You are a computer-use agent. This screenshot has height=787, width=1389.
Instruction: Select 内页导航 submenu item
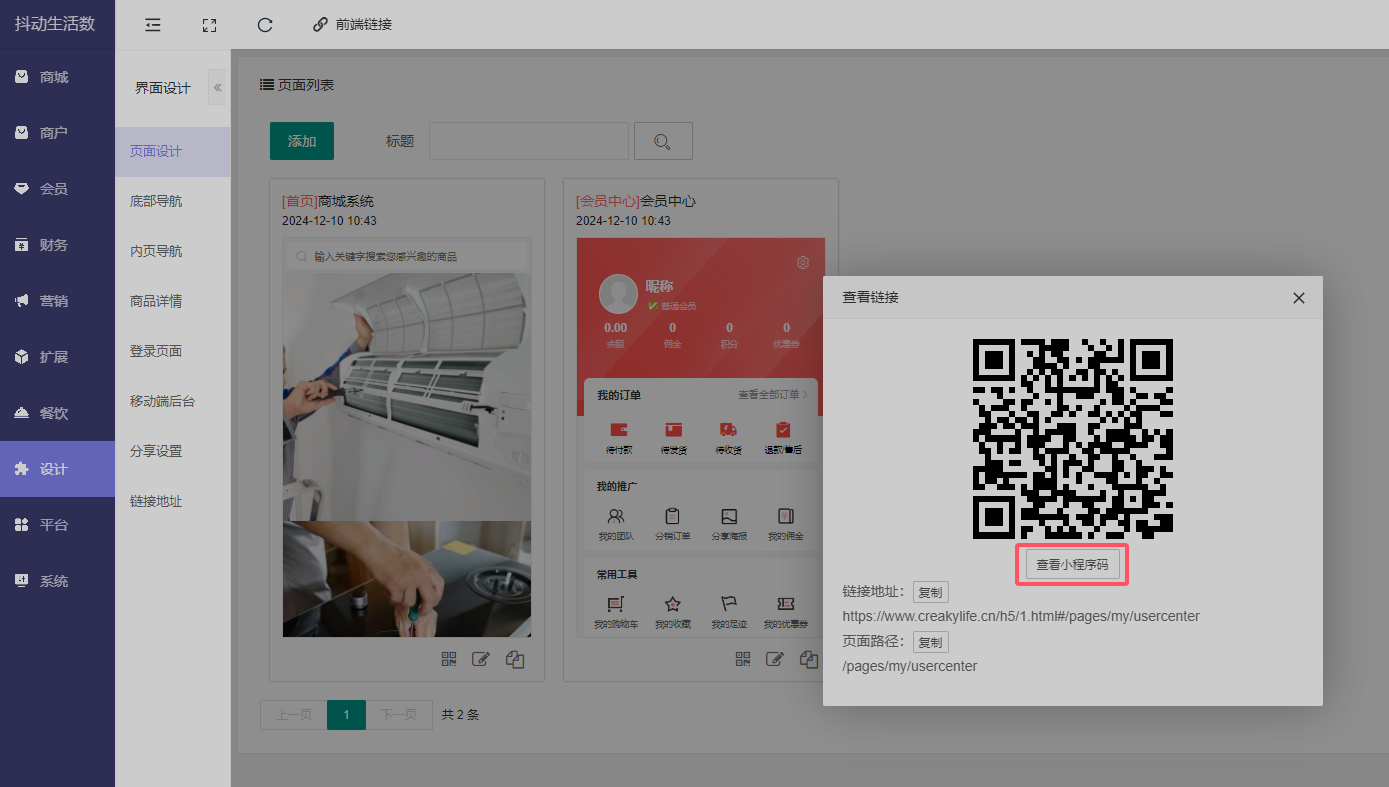[x=172, y=252]
